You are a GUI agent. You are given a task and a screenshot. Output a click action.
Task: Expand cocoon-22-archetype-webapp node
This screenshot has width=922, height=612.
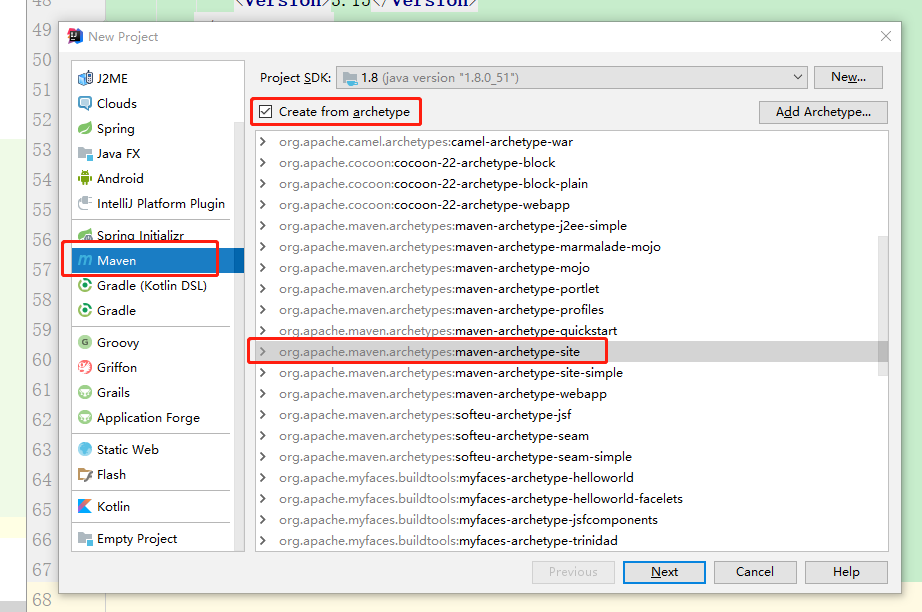tap(263, 205)
